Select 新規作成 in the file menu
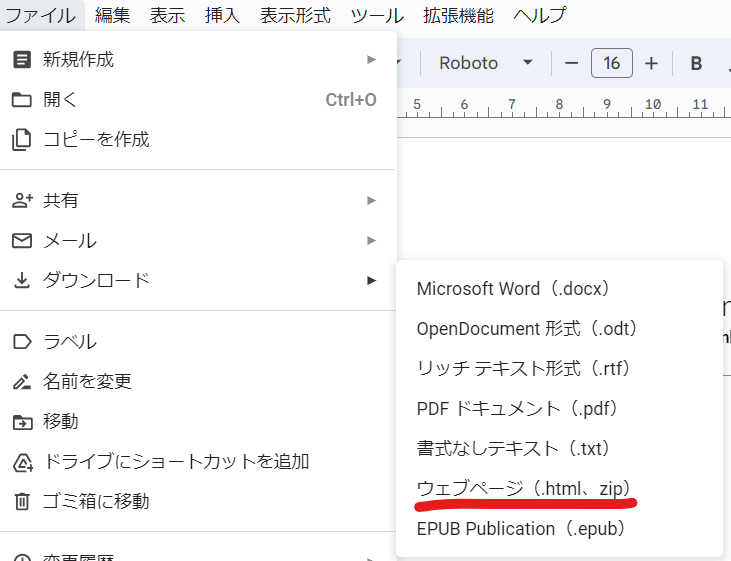Screen dimensions: 731x561 click(x=198, y=60)
